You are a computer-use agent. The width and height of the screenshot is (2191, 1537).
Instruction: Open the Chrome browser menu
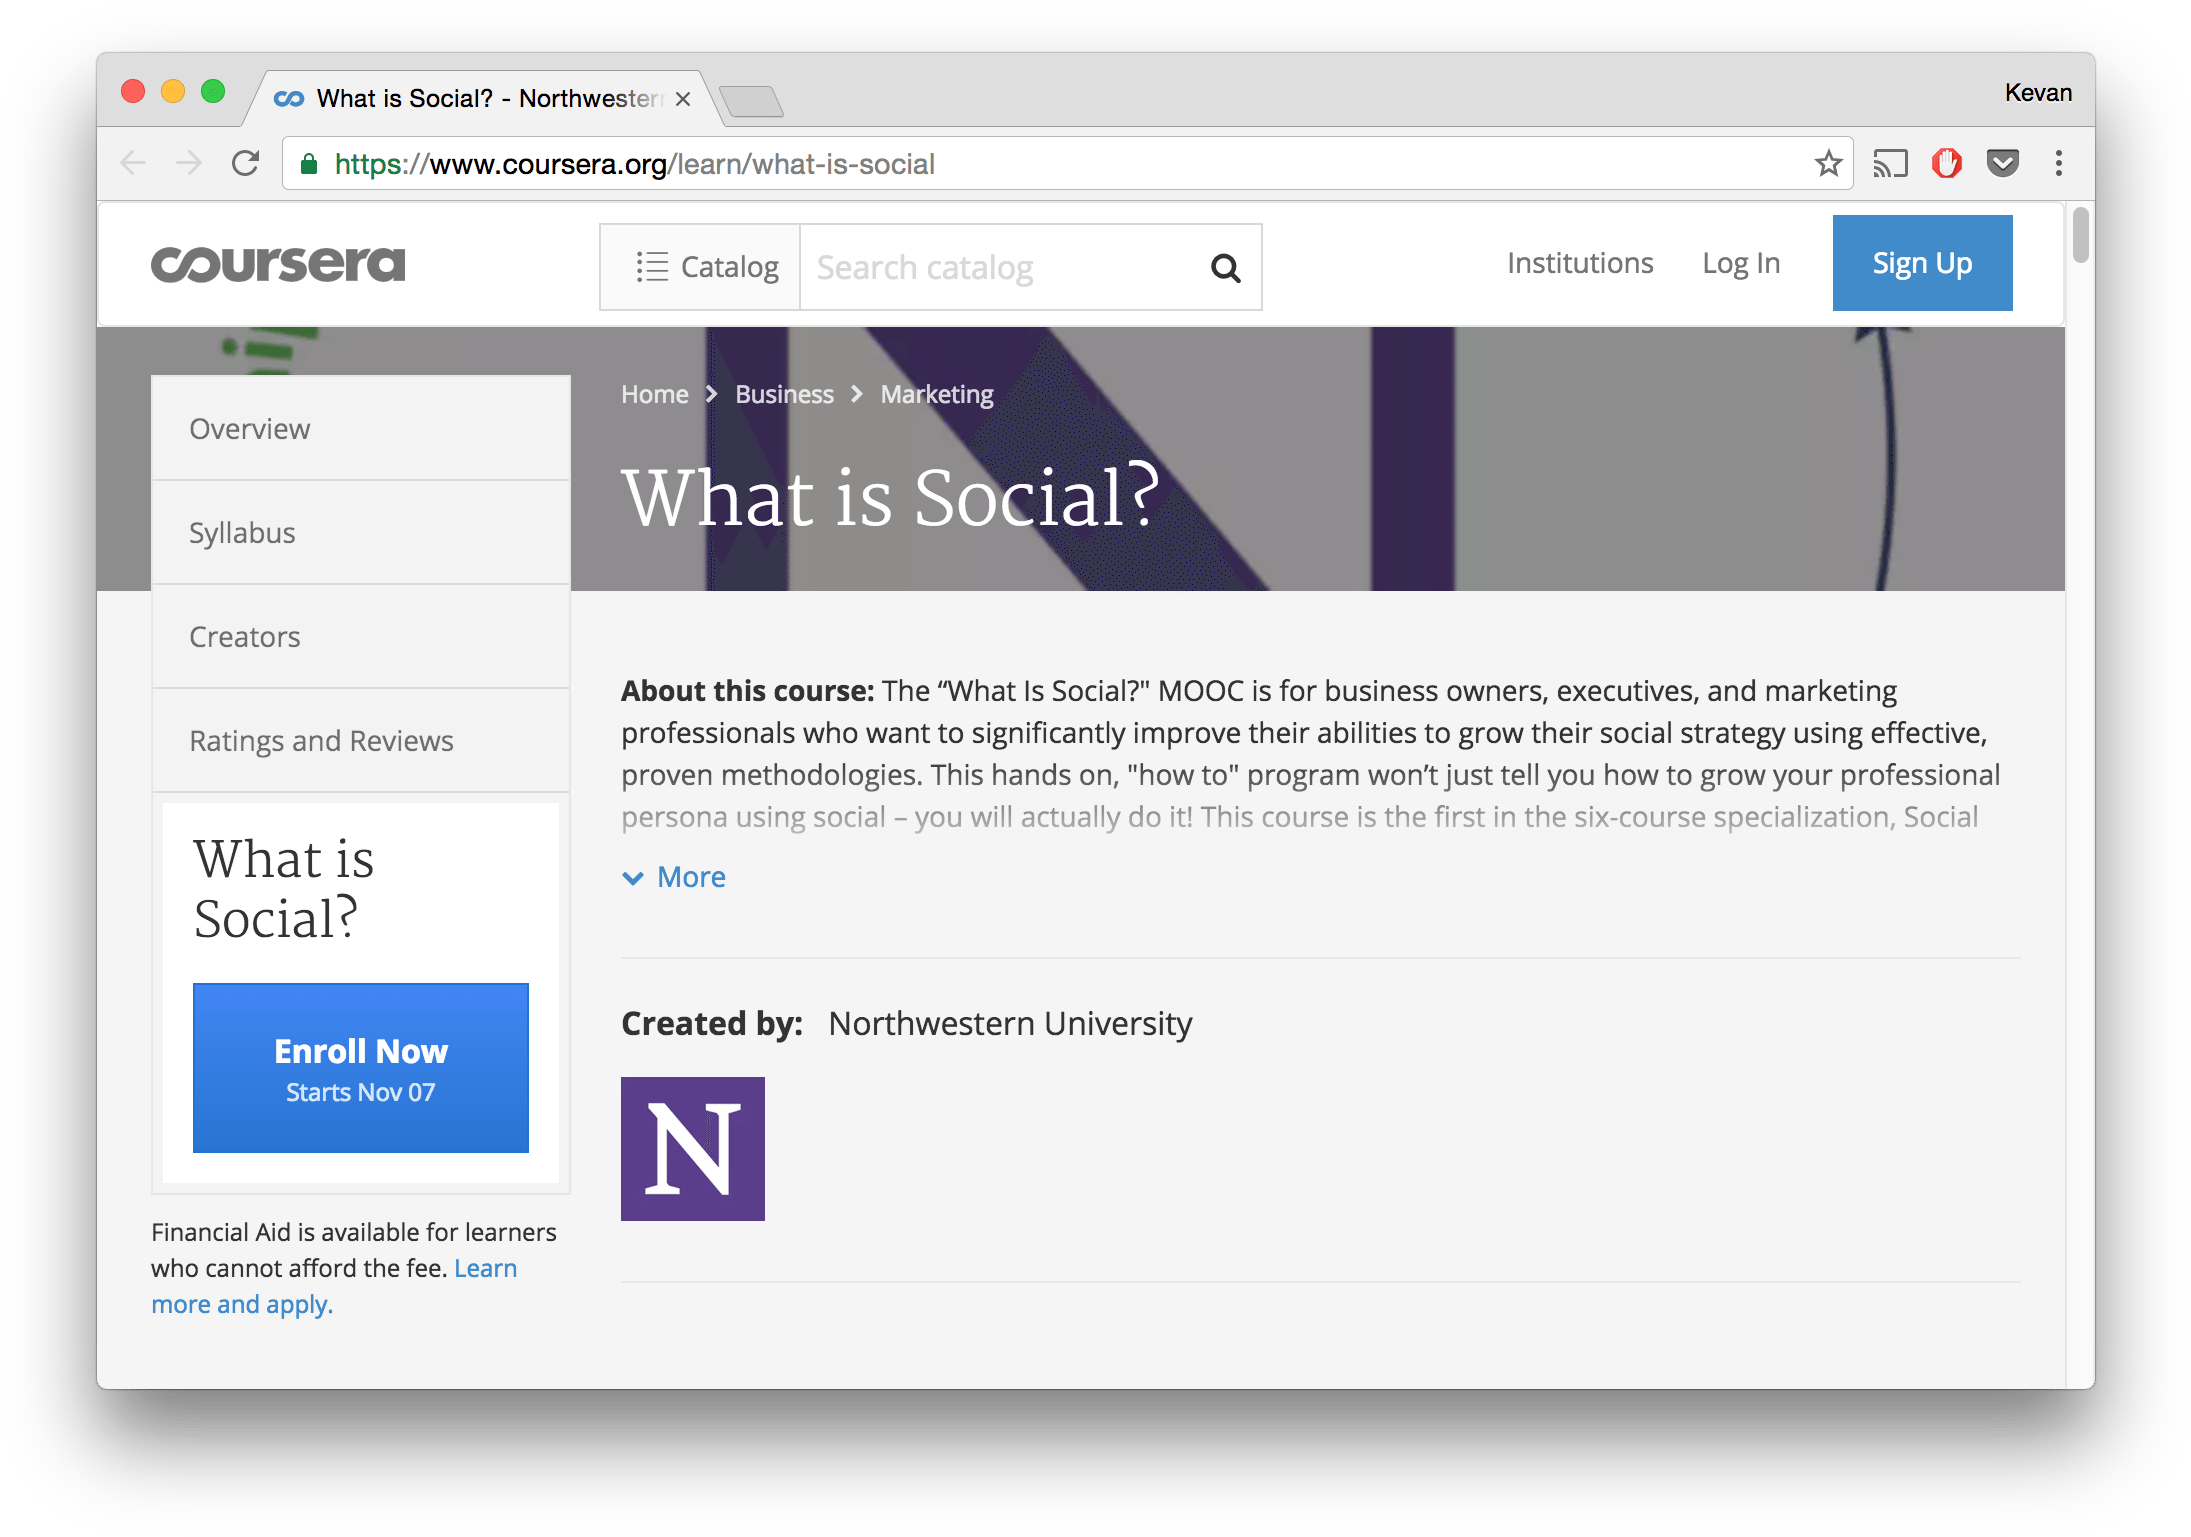pyautogui.click(x=2058, y=163)
